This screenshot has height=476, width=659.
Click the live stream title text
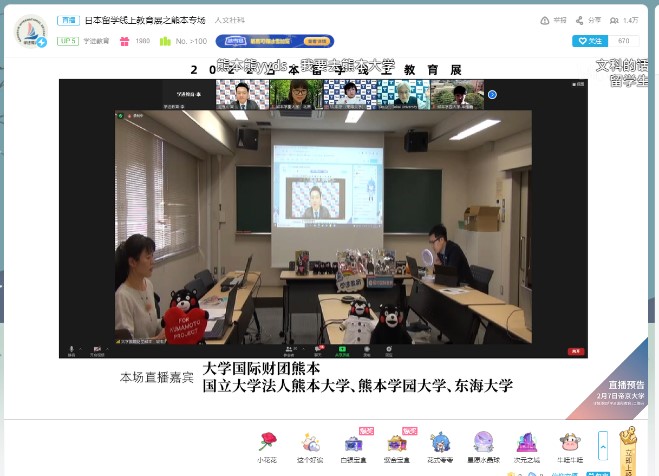(x=145, y=20)
